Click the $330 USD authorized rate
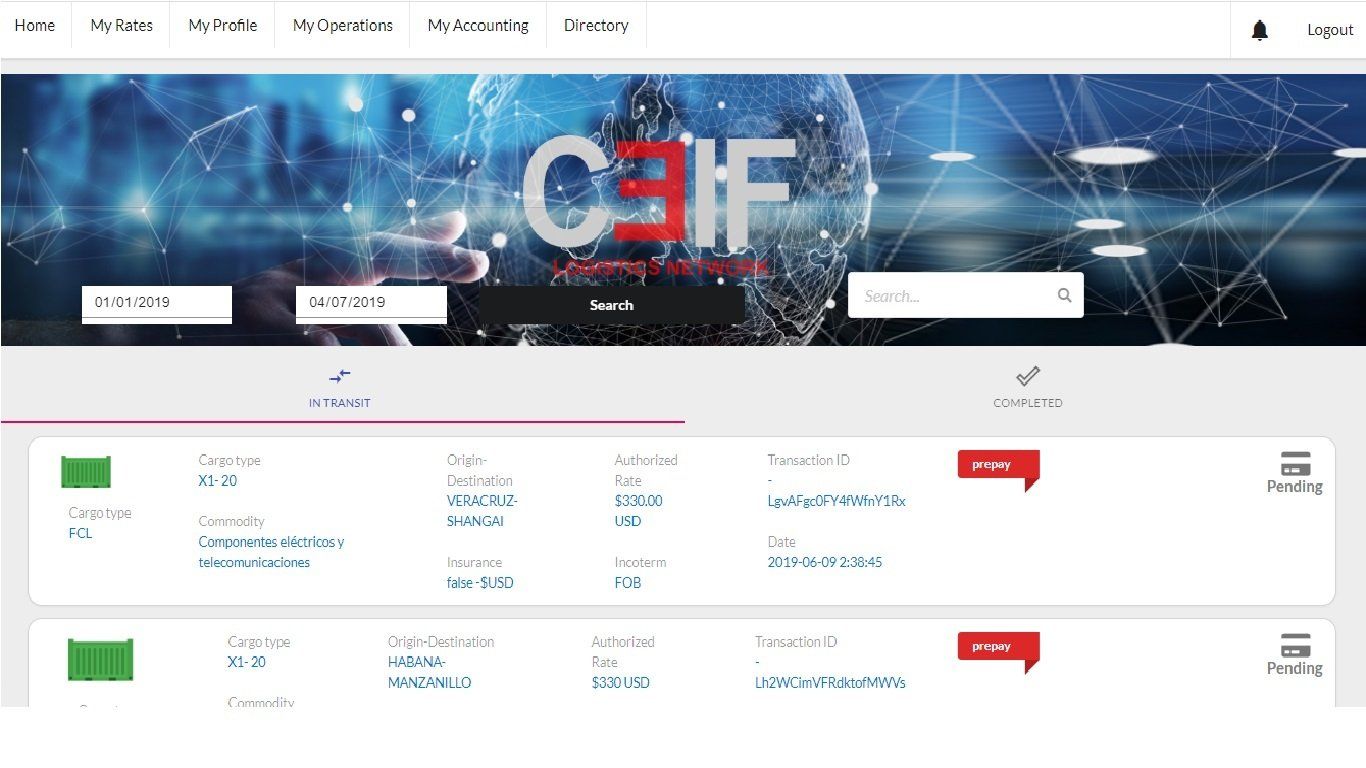The height and width of the screenshot is (768, 1366). coord(620,683)
